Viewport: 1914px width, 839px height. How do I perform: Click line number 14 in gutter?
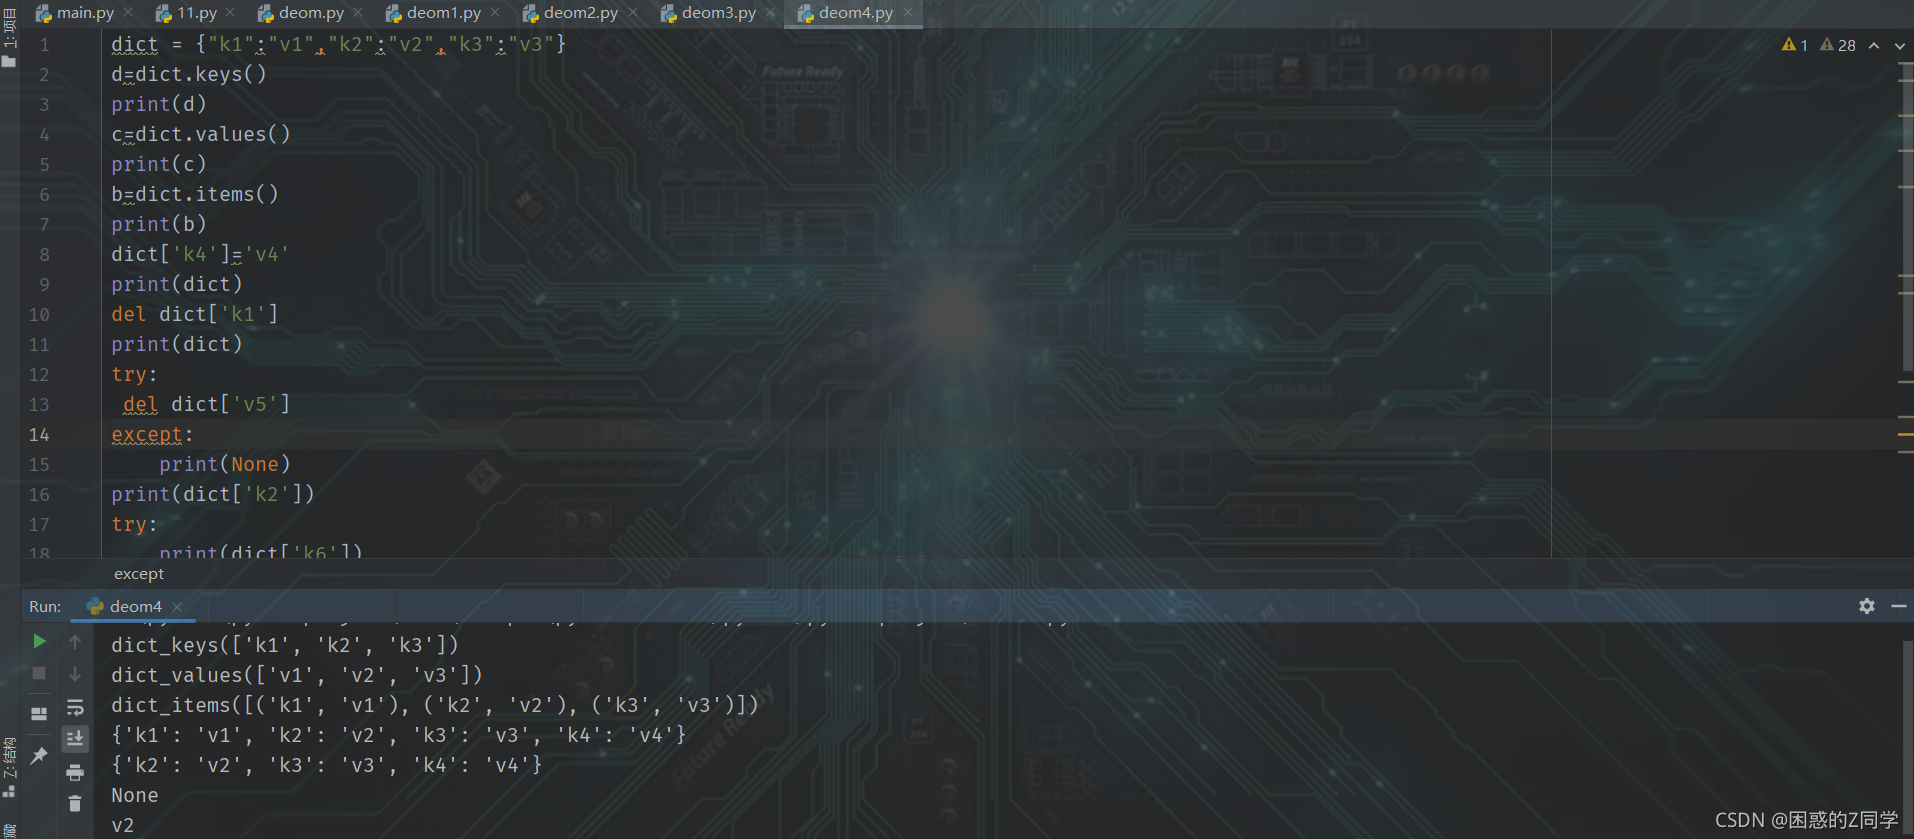pos(39,435)
